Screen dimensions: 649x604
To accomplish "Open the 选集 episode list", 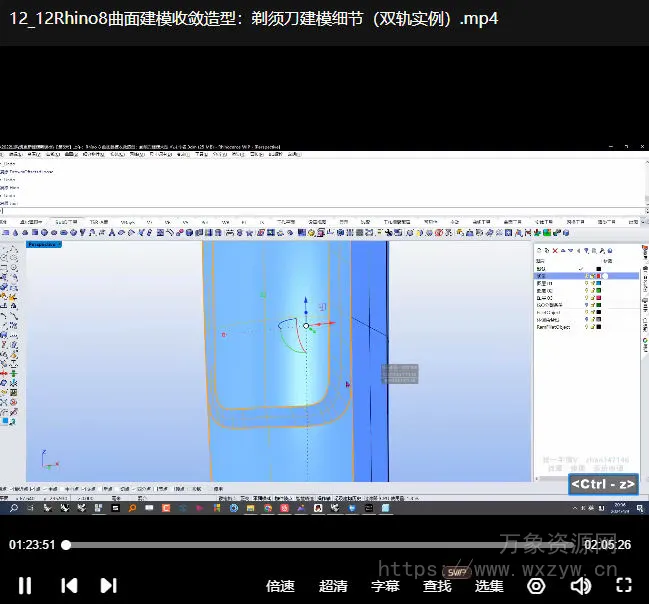I will [489, 586].
